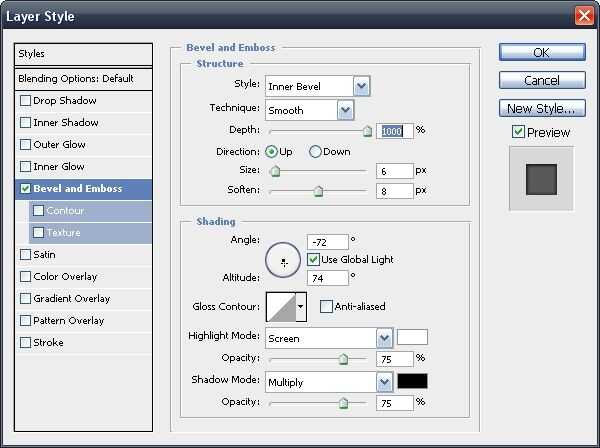The width and height of the screenshot is (600, 448).
Task: Select the Up direction radio button
Action: pyautogui.click(x=271, y=152)
